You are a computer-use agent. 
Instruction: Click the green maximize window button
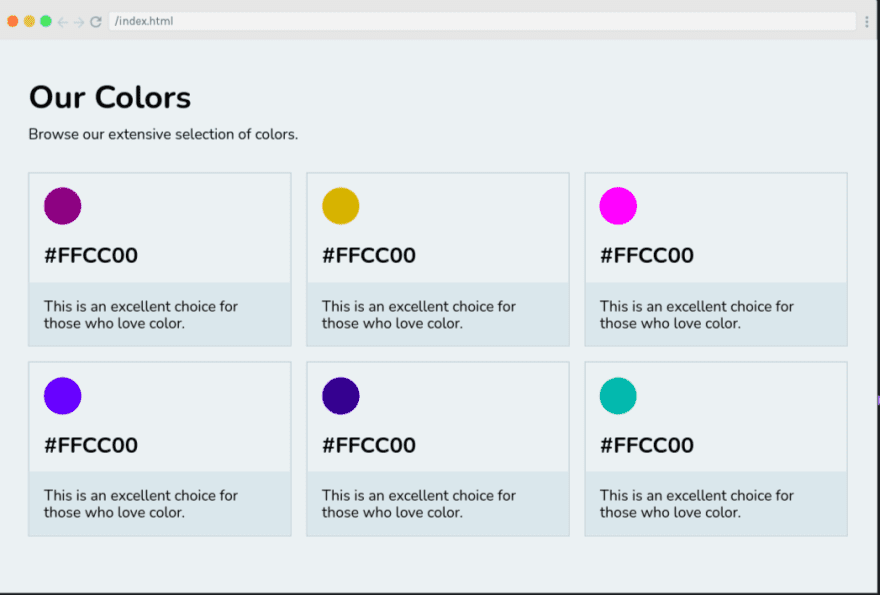coord(46,21)
